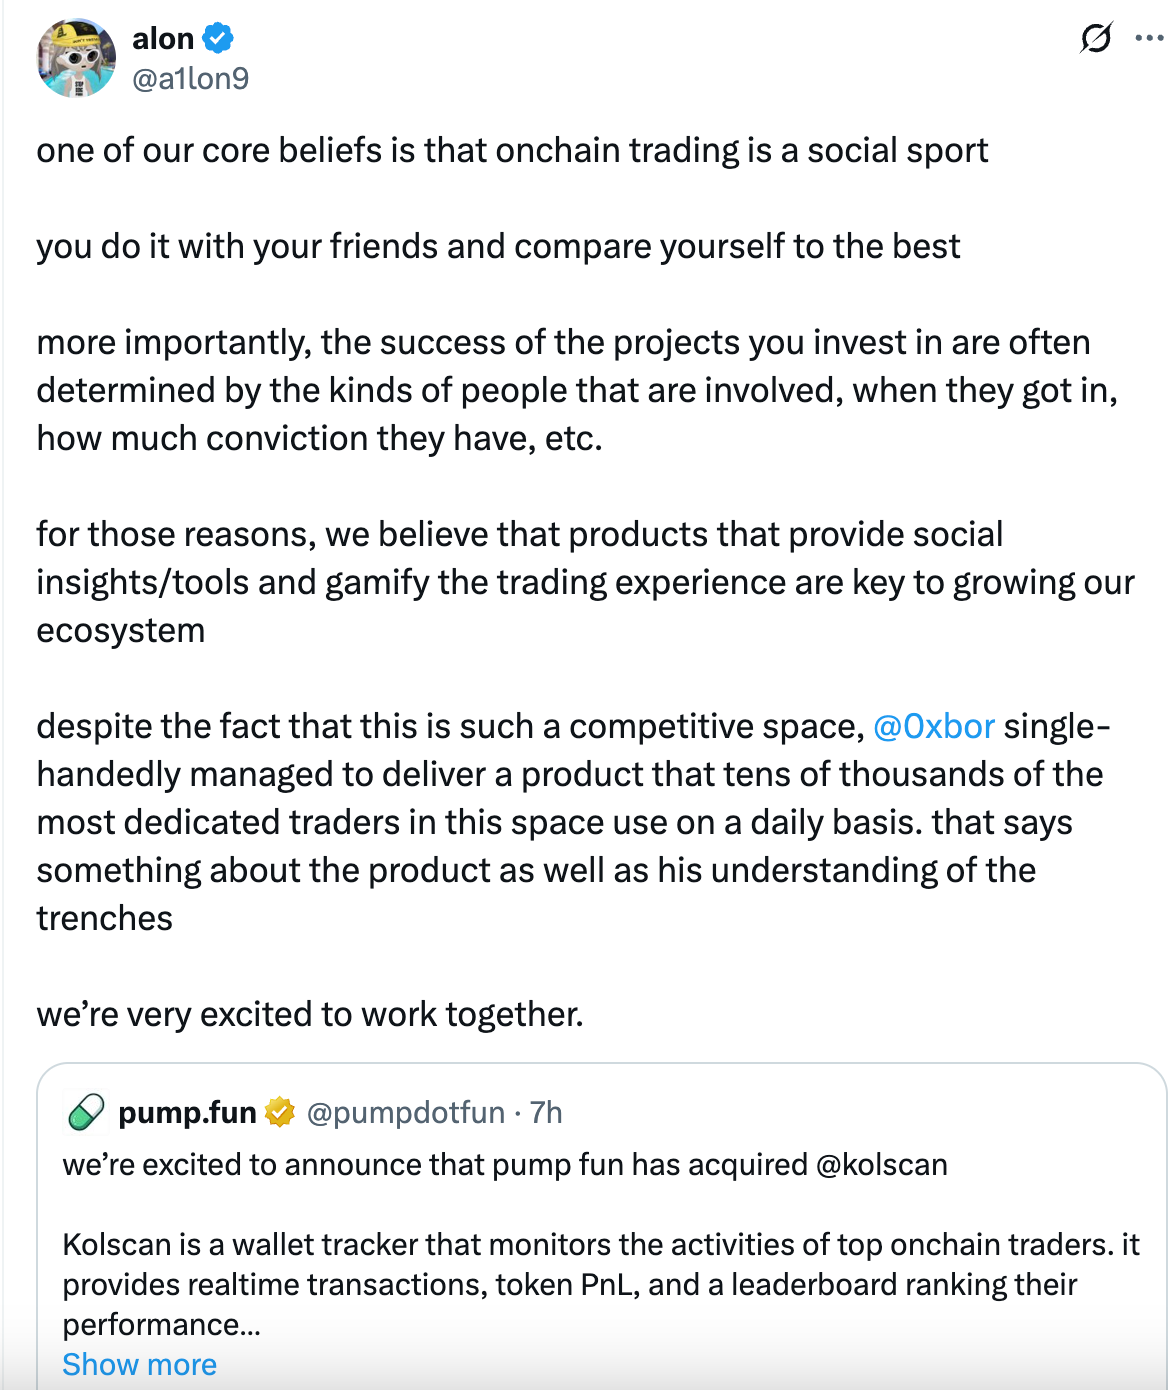The width and height of the screenshot is (1168, 1390).
Task: Click "we're very excited to work together" line
Action: [310, 1014]
